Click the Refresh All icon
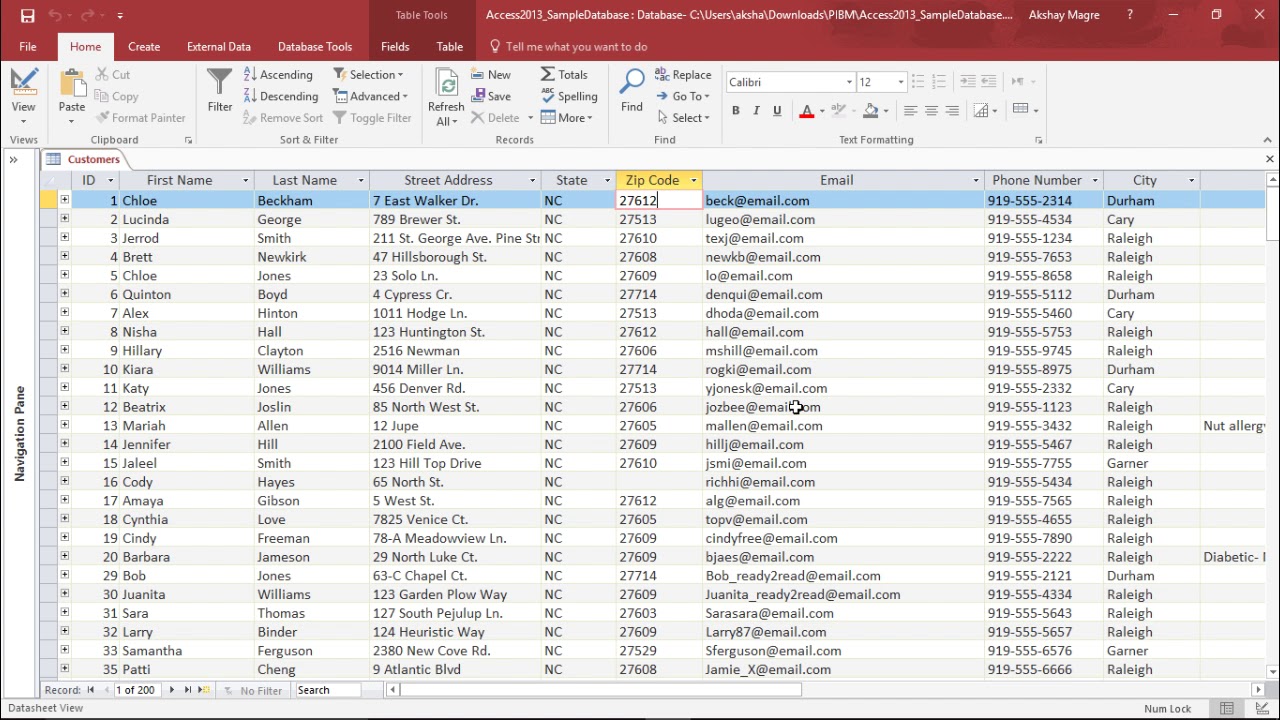 [446, 83]
